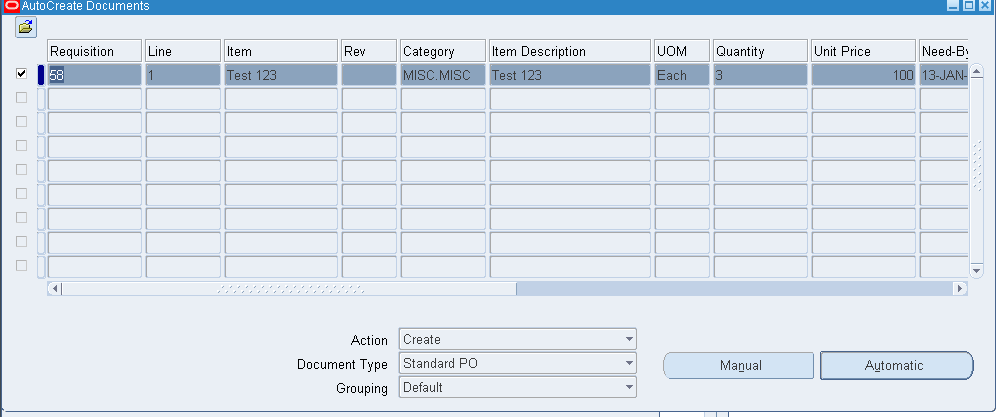Uncheck the checkbox for requisition 58

tap(22, 74)
